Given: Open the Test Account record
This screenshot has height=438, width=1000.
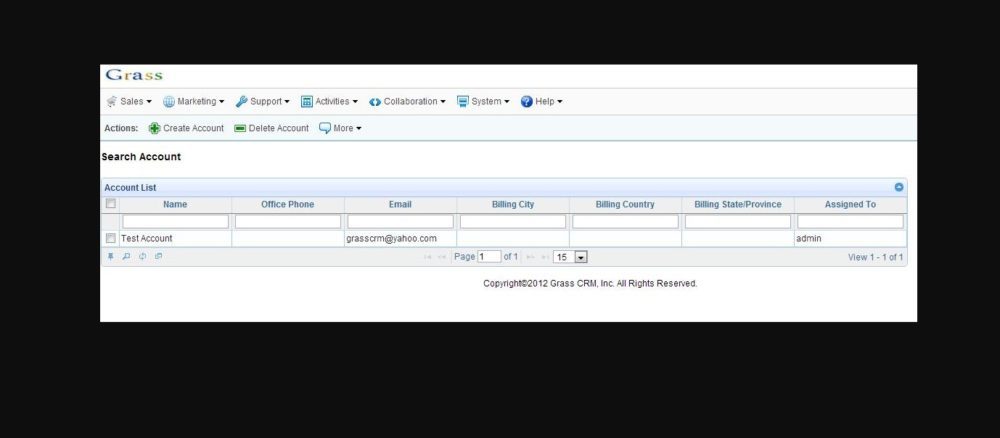Looking at the screenshot, I should coord(146,239).
